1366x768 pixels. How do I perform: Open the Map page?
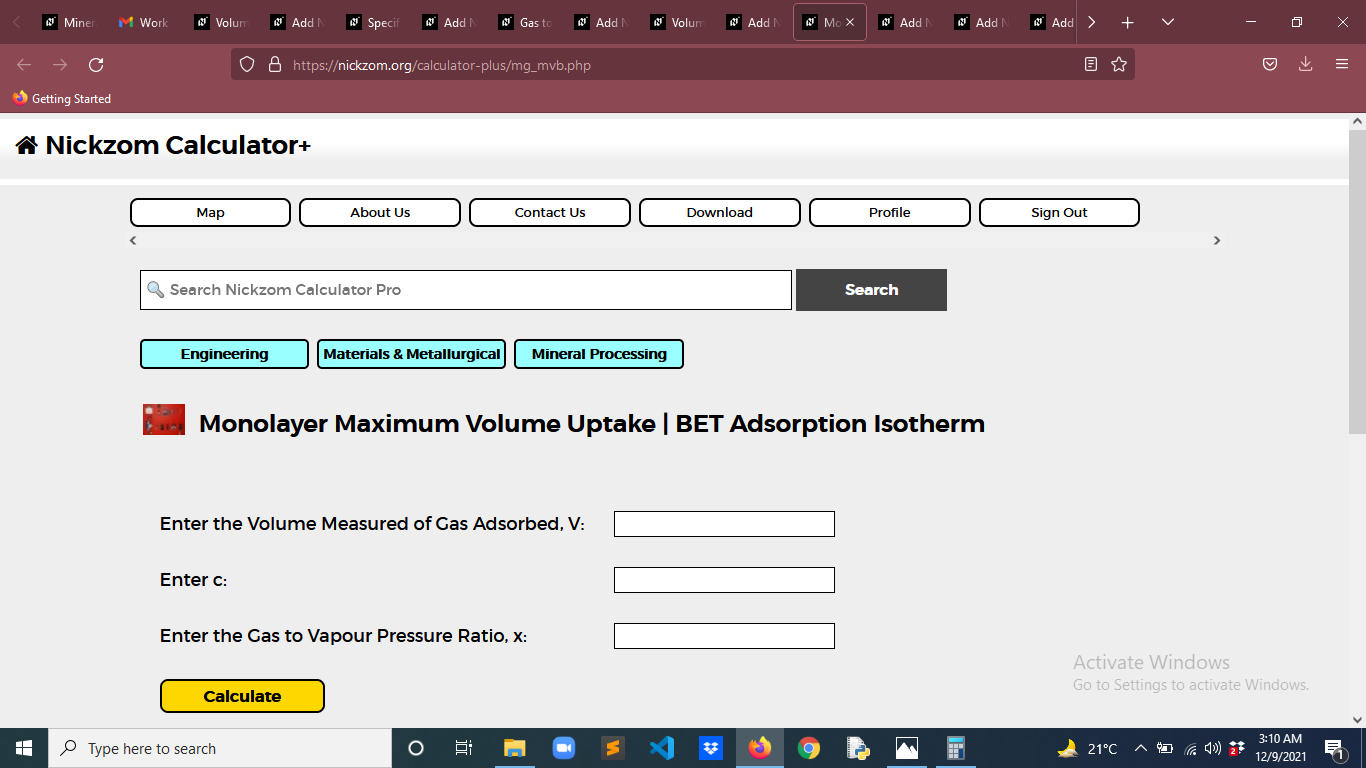tap(210, 213)
